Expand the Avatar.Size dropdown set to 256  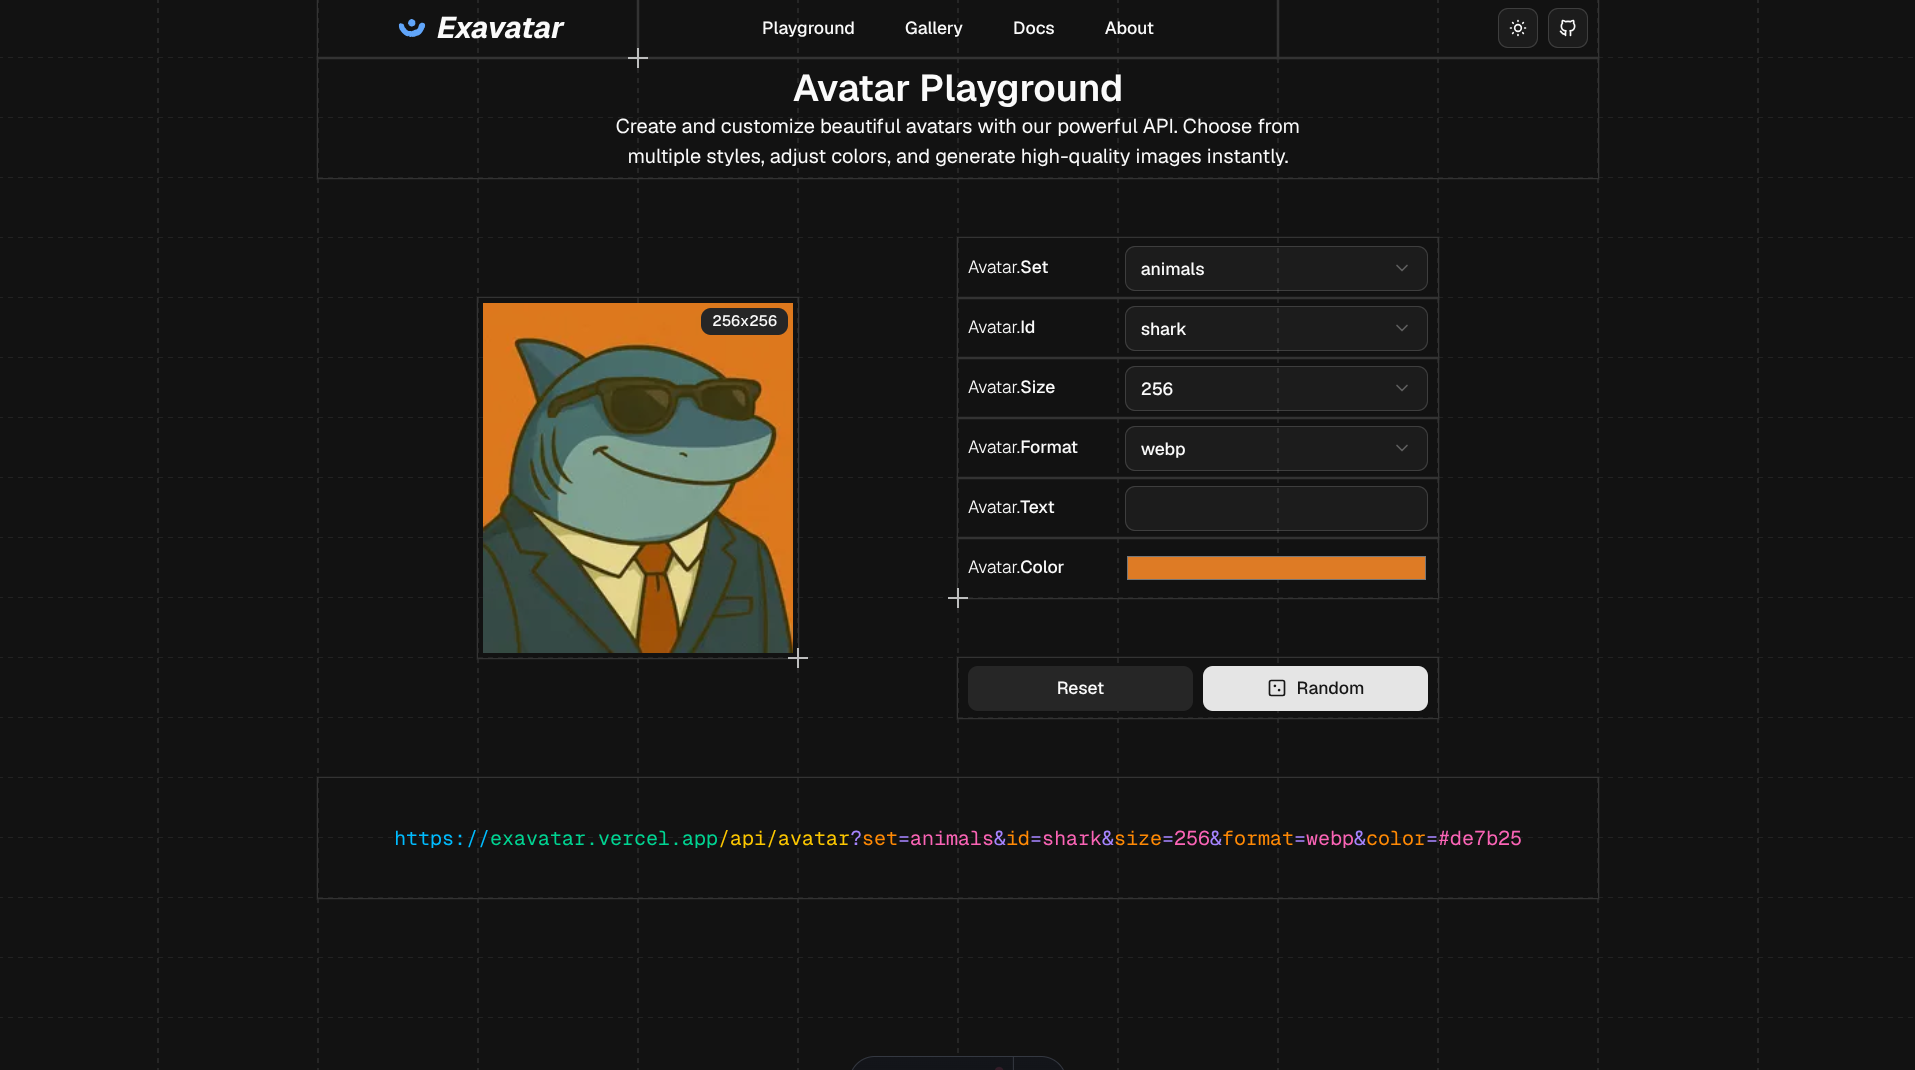[x=1275, y=388]
